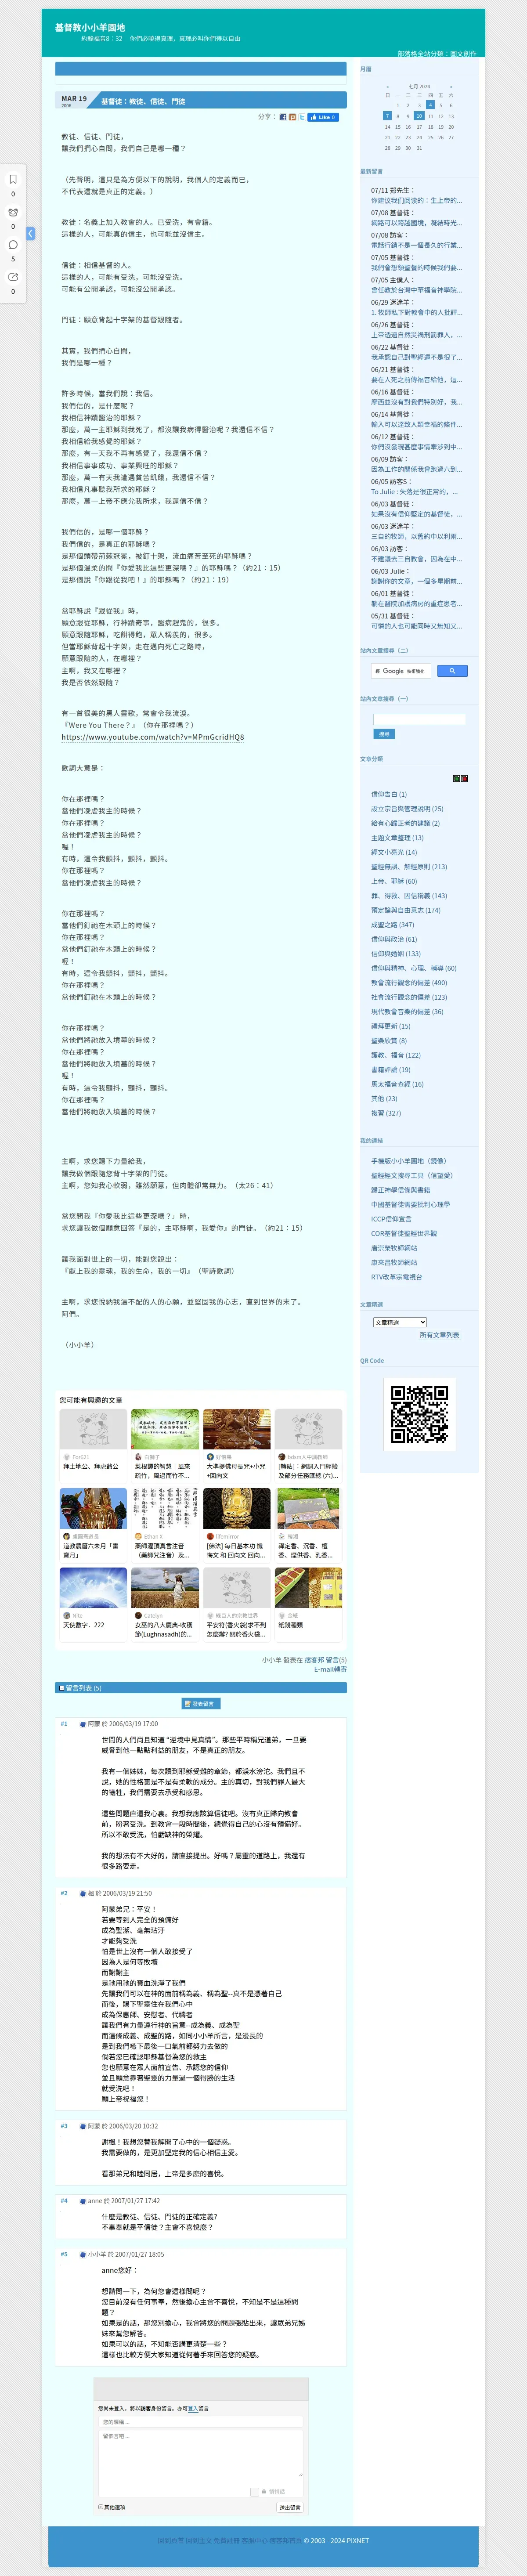
Task: Click the 發表留言 button above comments
Action: pyautogui.click(x=201, y=1704)
